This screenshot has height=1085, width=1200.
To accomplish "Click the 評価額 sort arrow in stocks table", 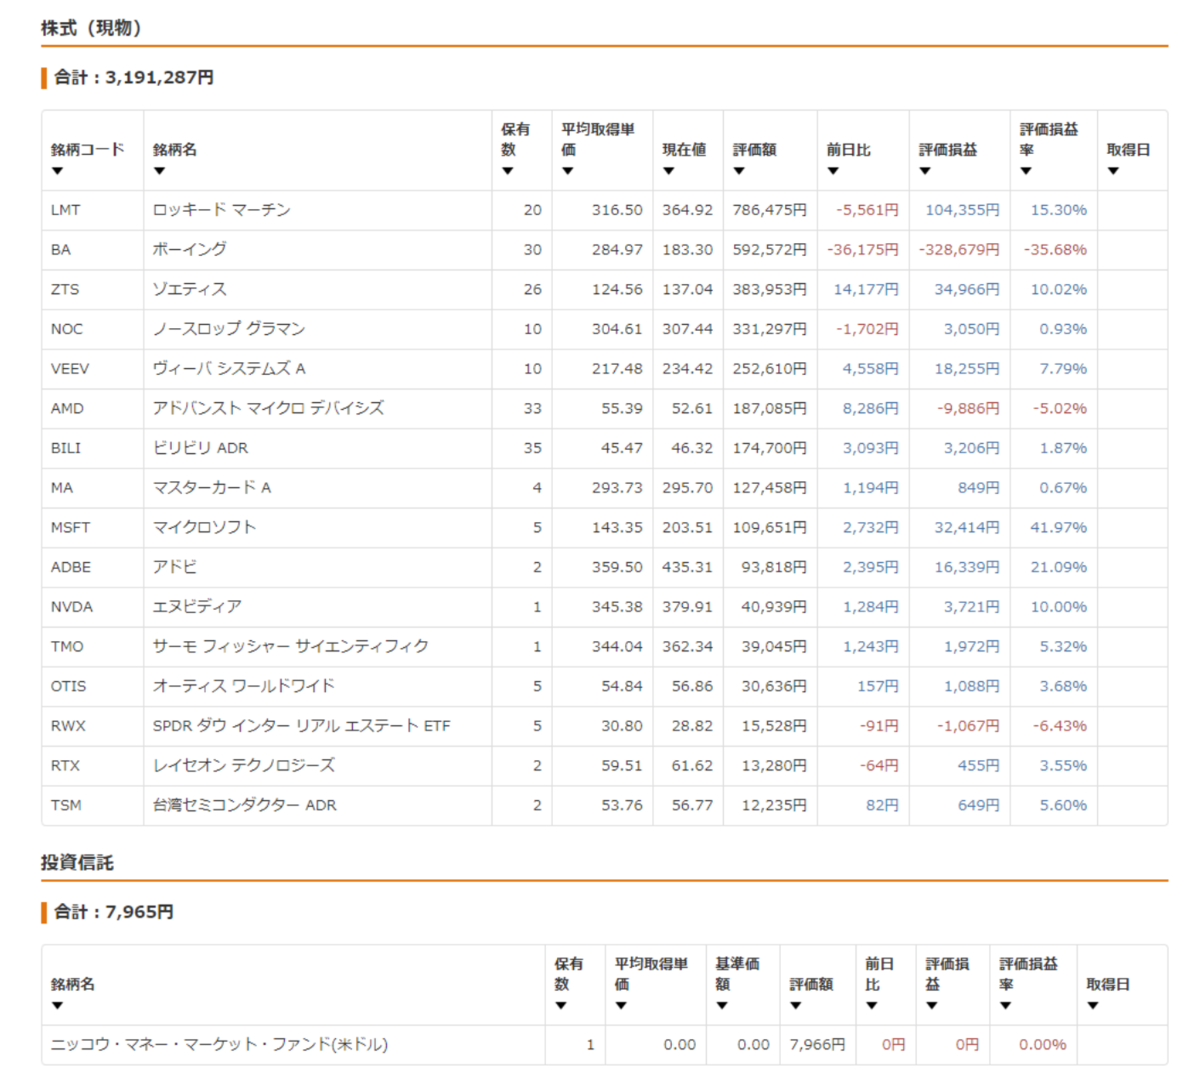I will point(738,171).
